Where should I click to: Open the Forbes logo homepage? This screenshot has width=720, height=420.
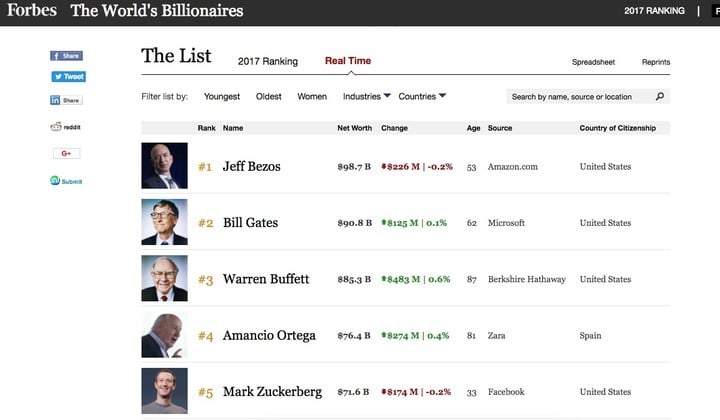(32, 10)
